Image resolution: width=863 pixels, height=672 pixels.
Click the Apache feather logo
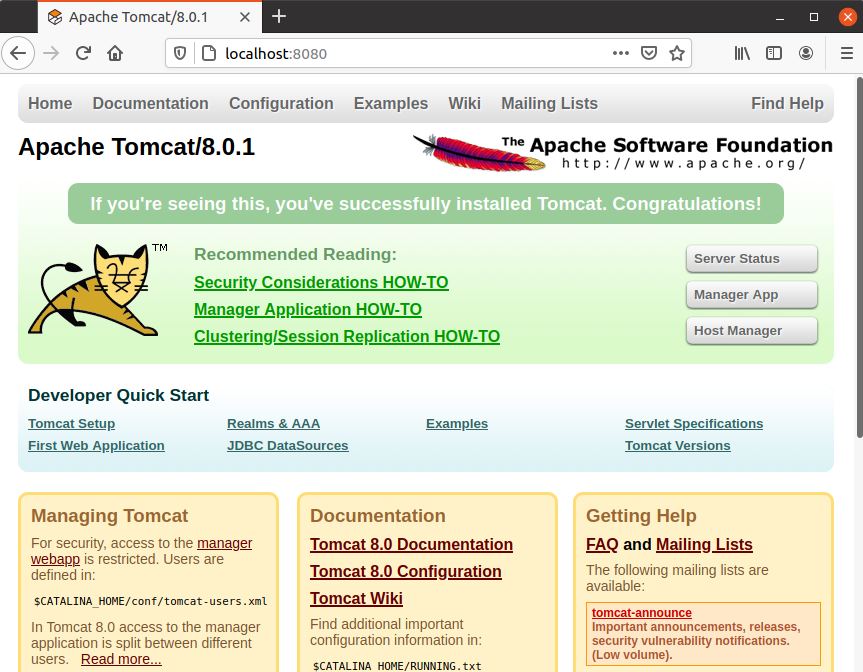(x=480, y=153)
